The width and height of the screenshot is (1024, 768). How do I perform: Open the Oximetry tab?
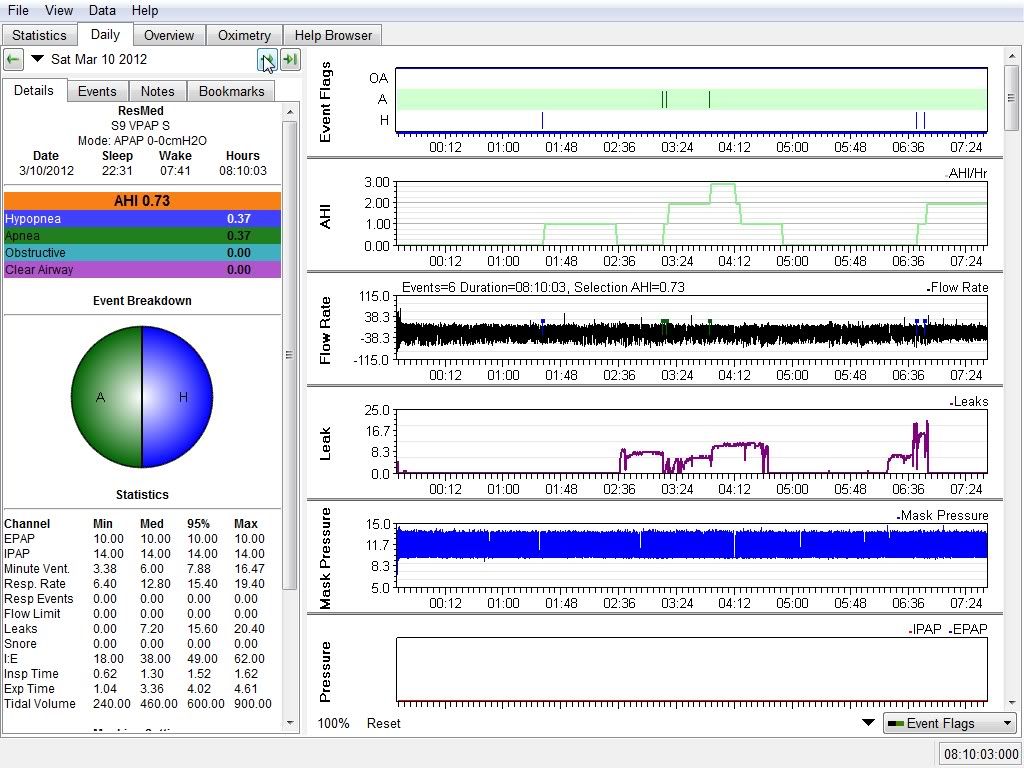click(244, 35)
